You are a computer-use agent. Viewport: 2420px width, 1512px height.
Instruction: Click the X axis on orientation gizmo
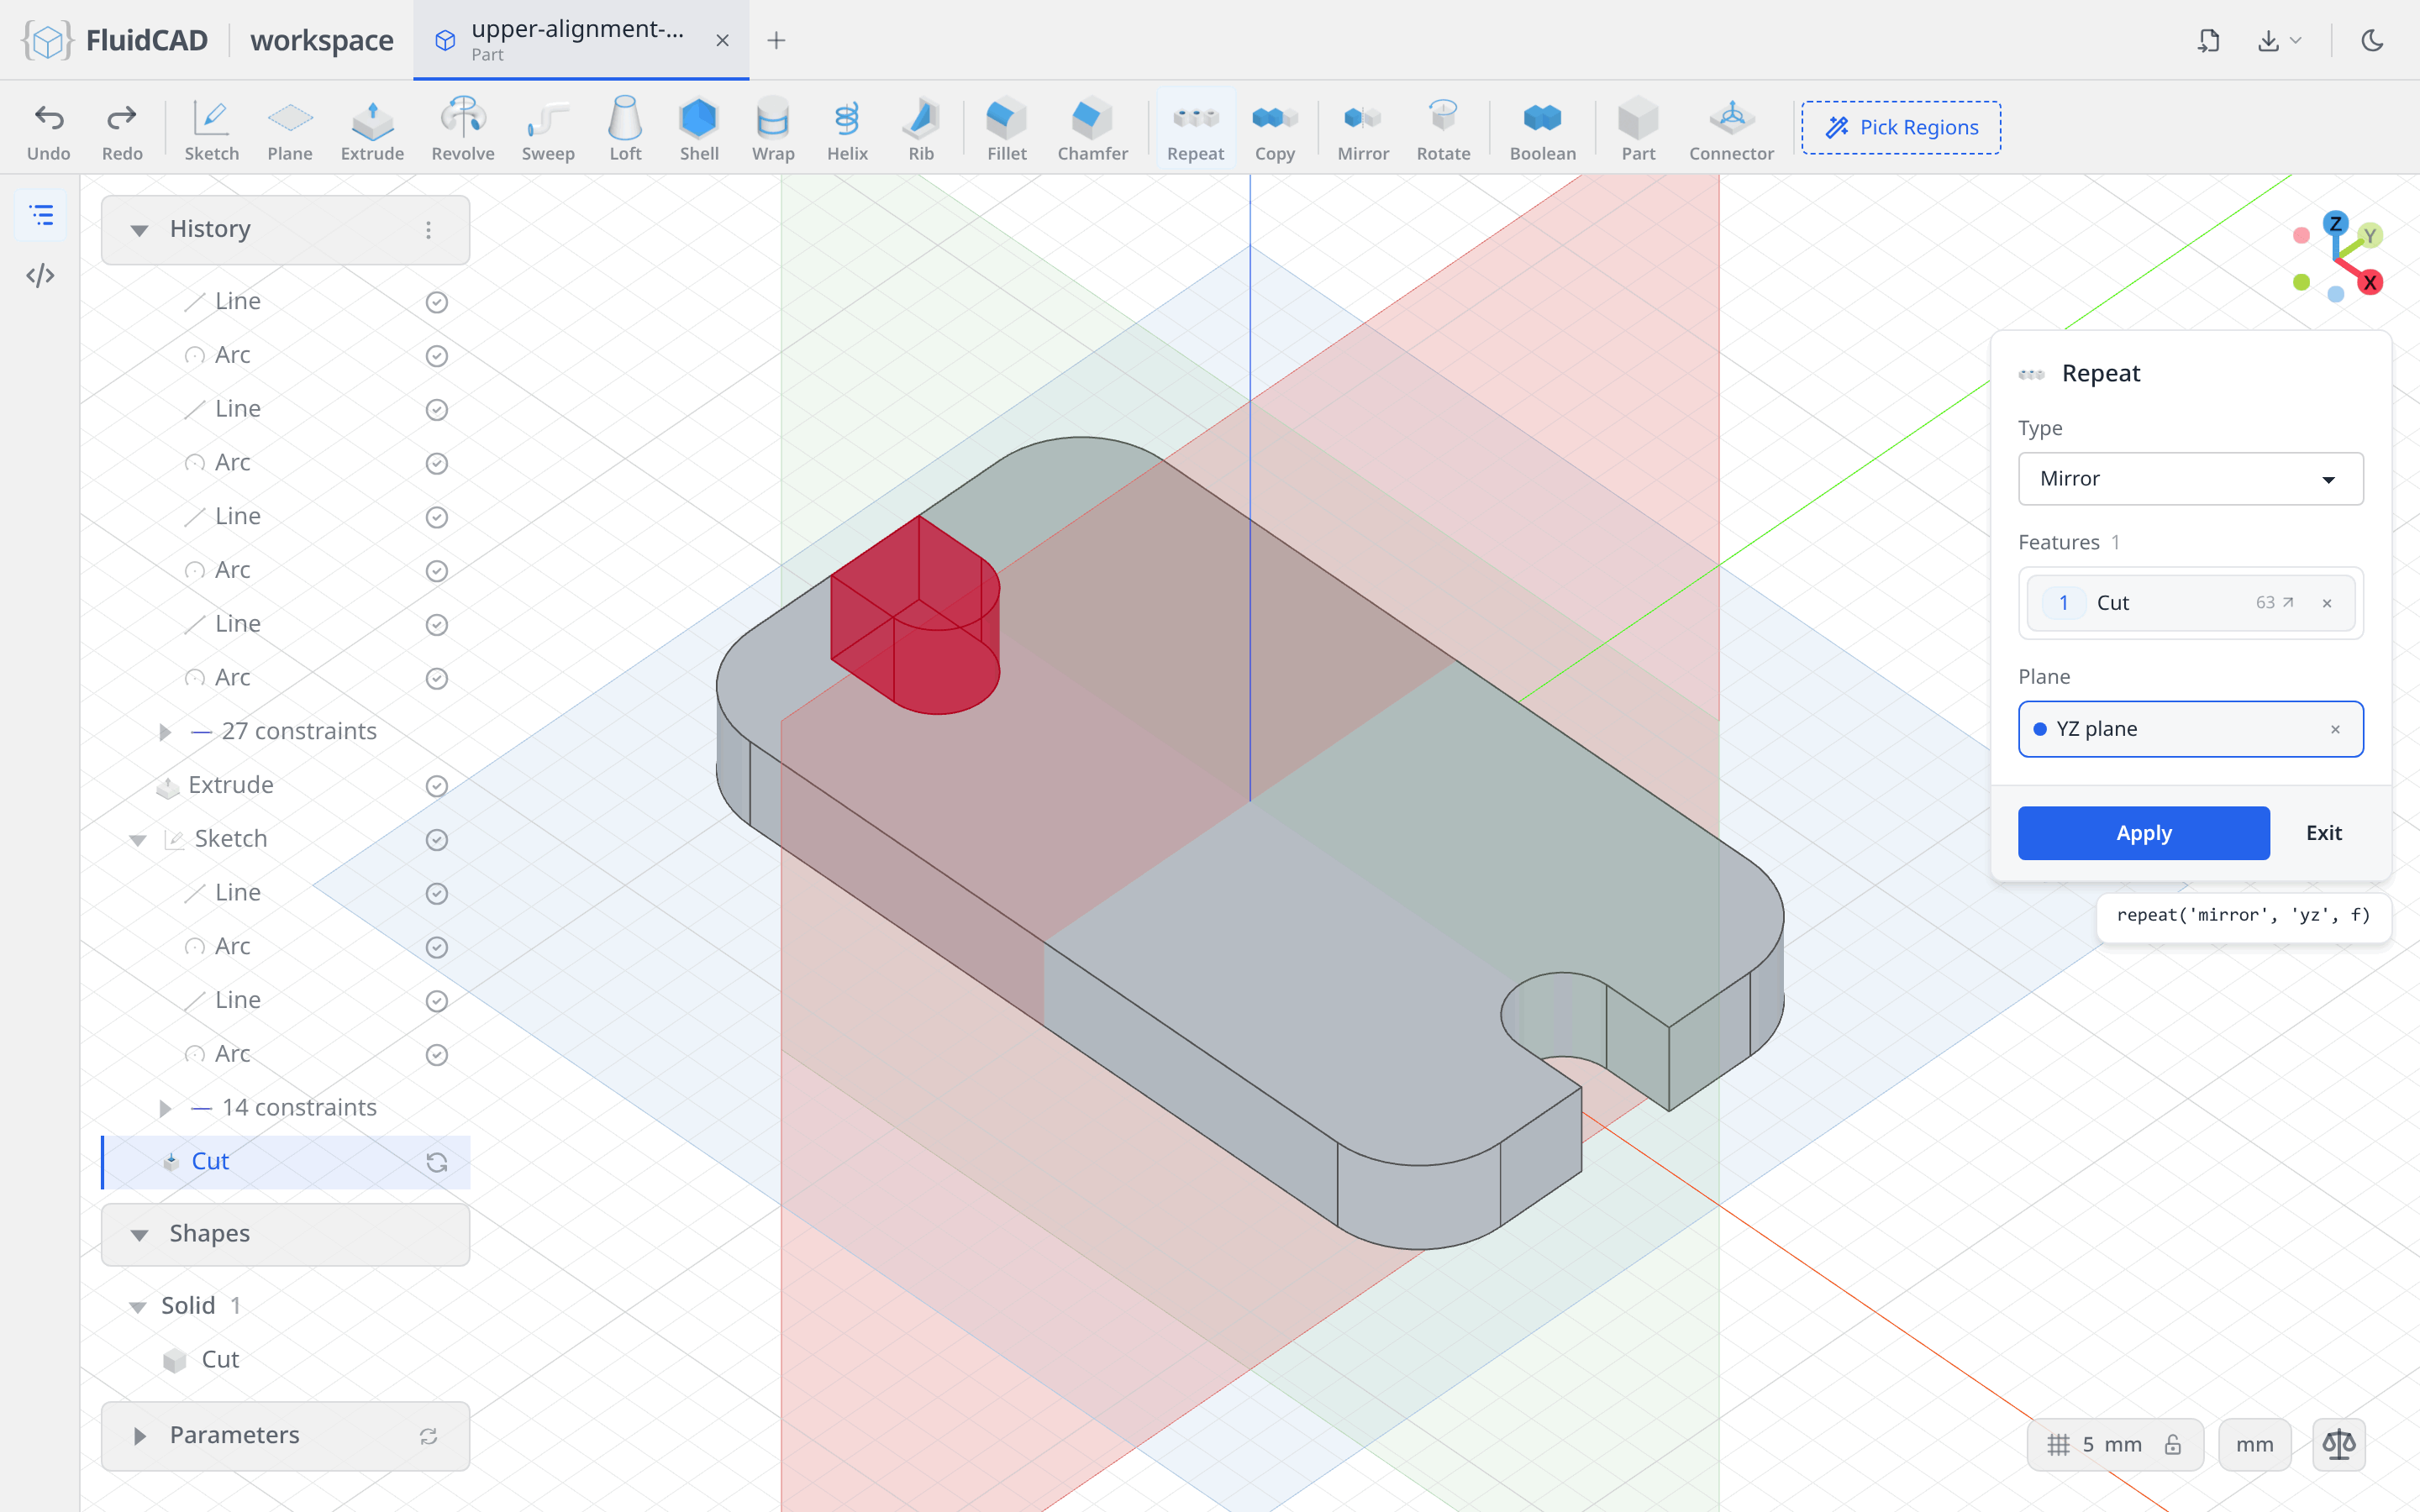coord(2369,283)
